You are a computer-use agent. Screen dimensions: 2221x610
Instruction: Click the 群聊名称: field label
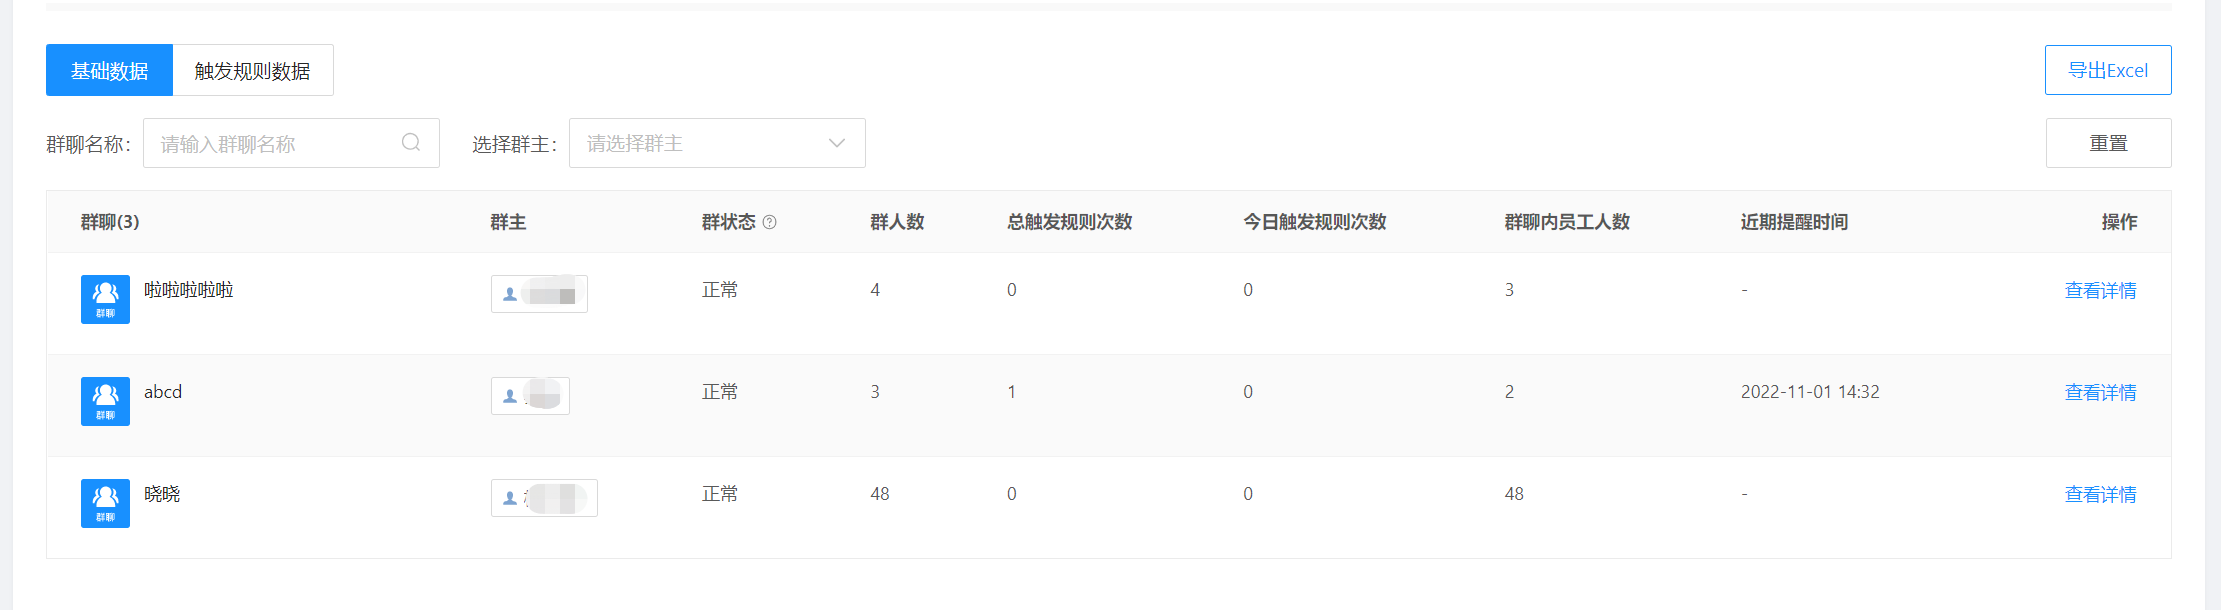pyautogui.click(x=89, y=144)
